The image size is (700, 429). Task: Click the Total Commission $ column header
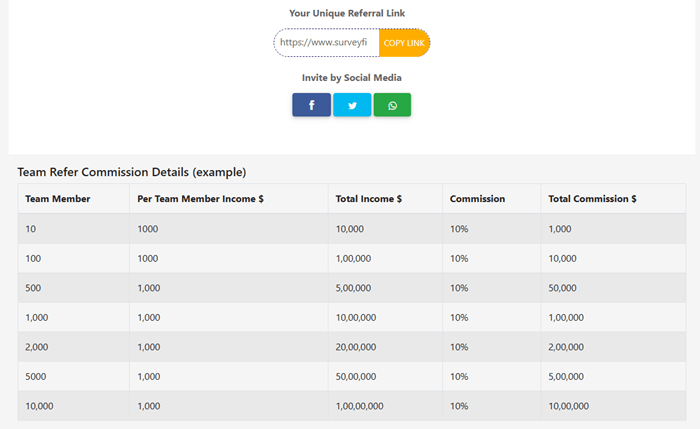[592, 199]
